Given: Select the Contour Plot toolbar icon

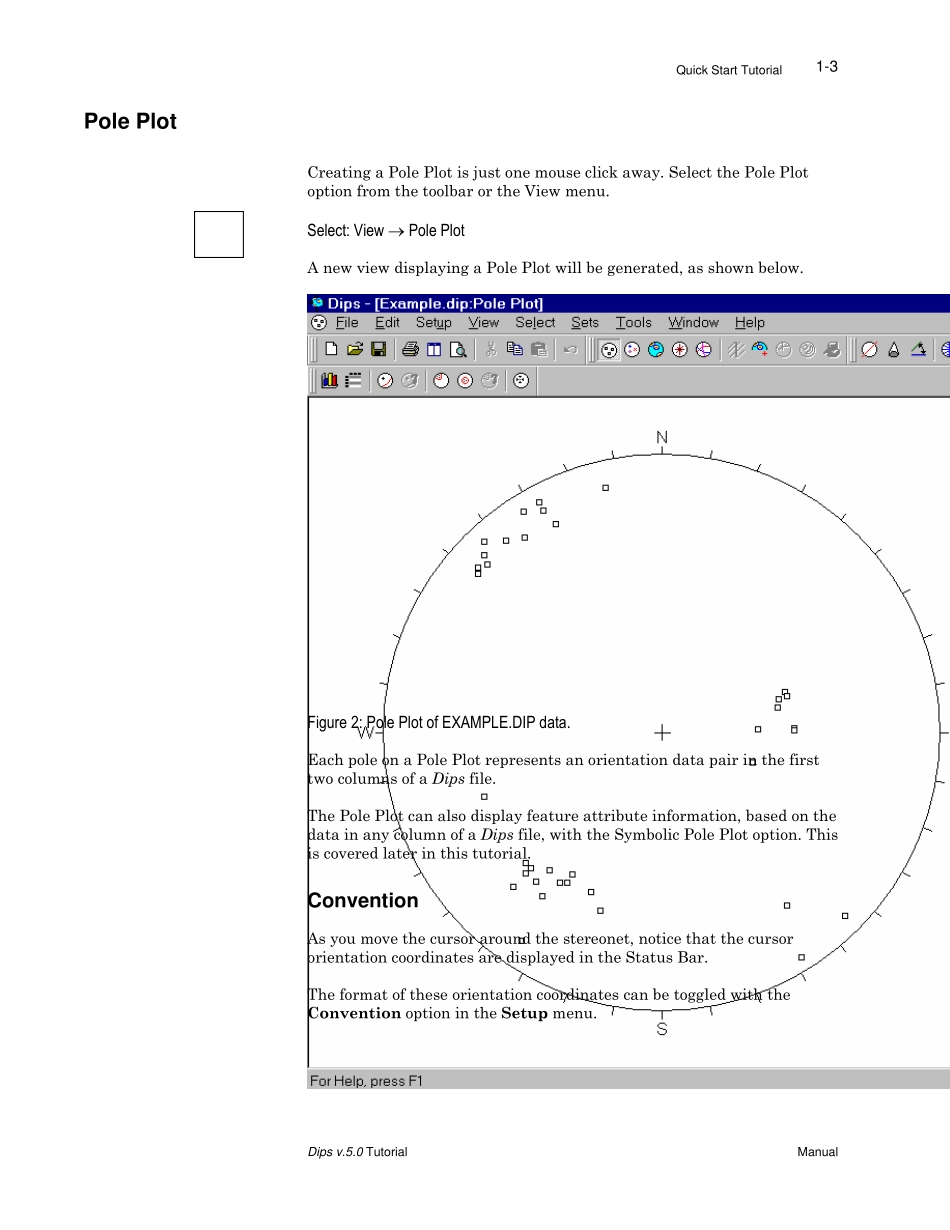Looking at the screenshot, I should [656, 349].
